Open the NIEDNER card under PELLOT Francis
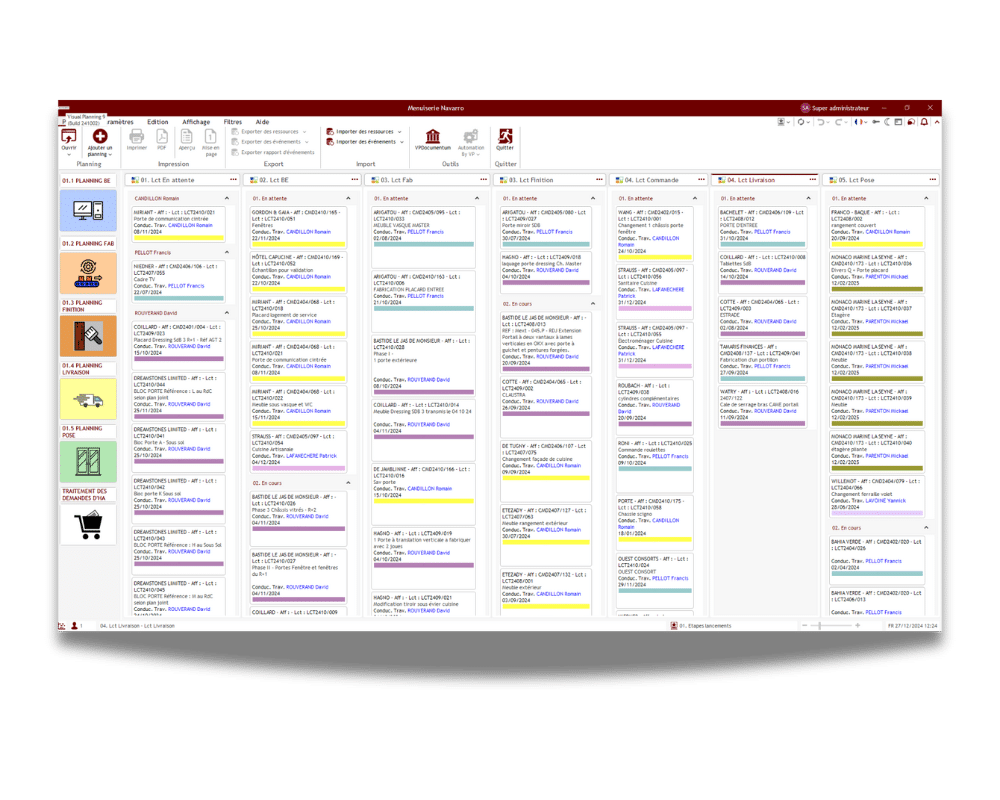This screenshot has height=800, width=1000. click(x=179, y=281)
